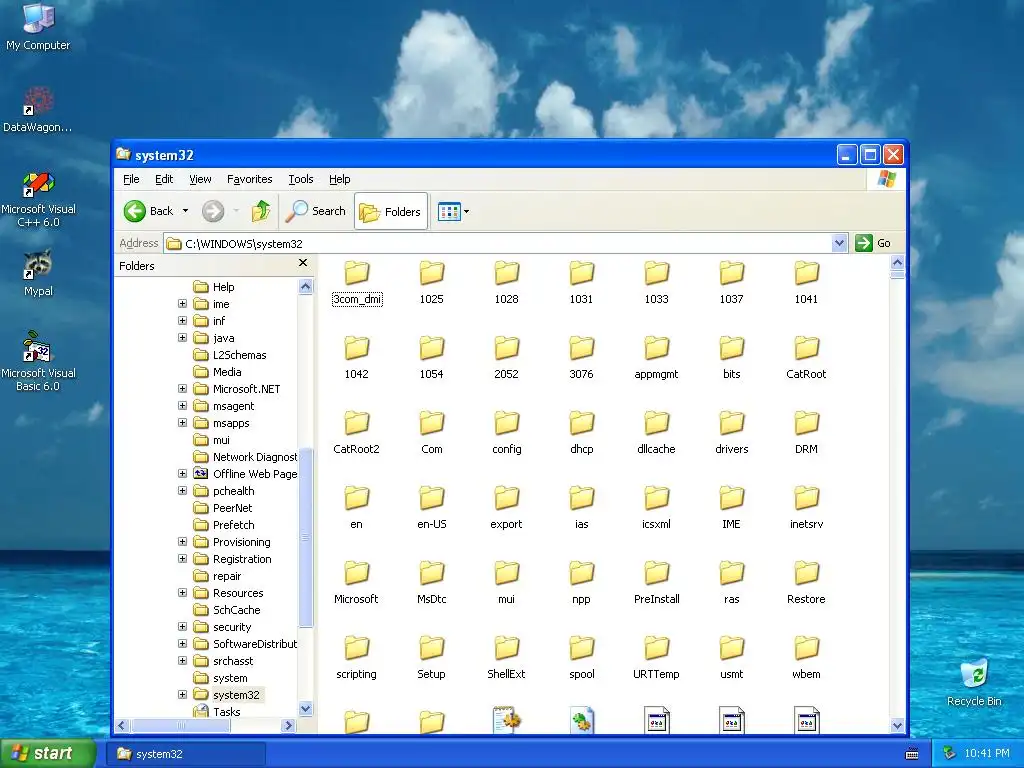Click folder tree horizontal scroll right arrow
This screenshot has width=1024, height=768.
tap(288, 725)
